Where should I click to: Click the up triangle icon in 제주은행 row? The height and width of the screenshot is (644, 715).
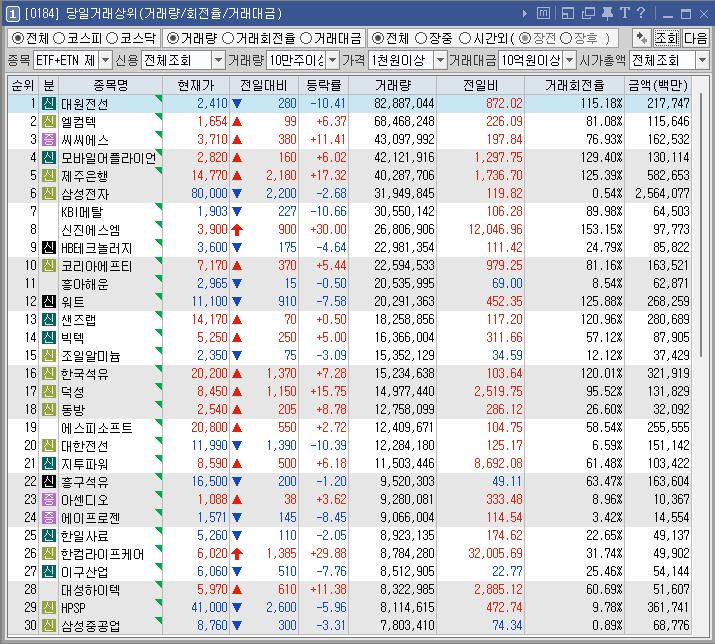pos(237,176)
